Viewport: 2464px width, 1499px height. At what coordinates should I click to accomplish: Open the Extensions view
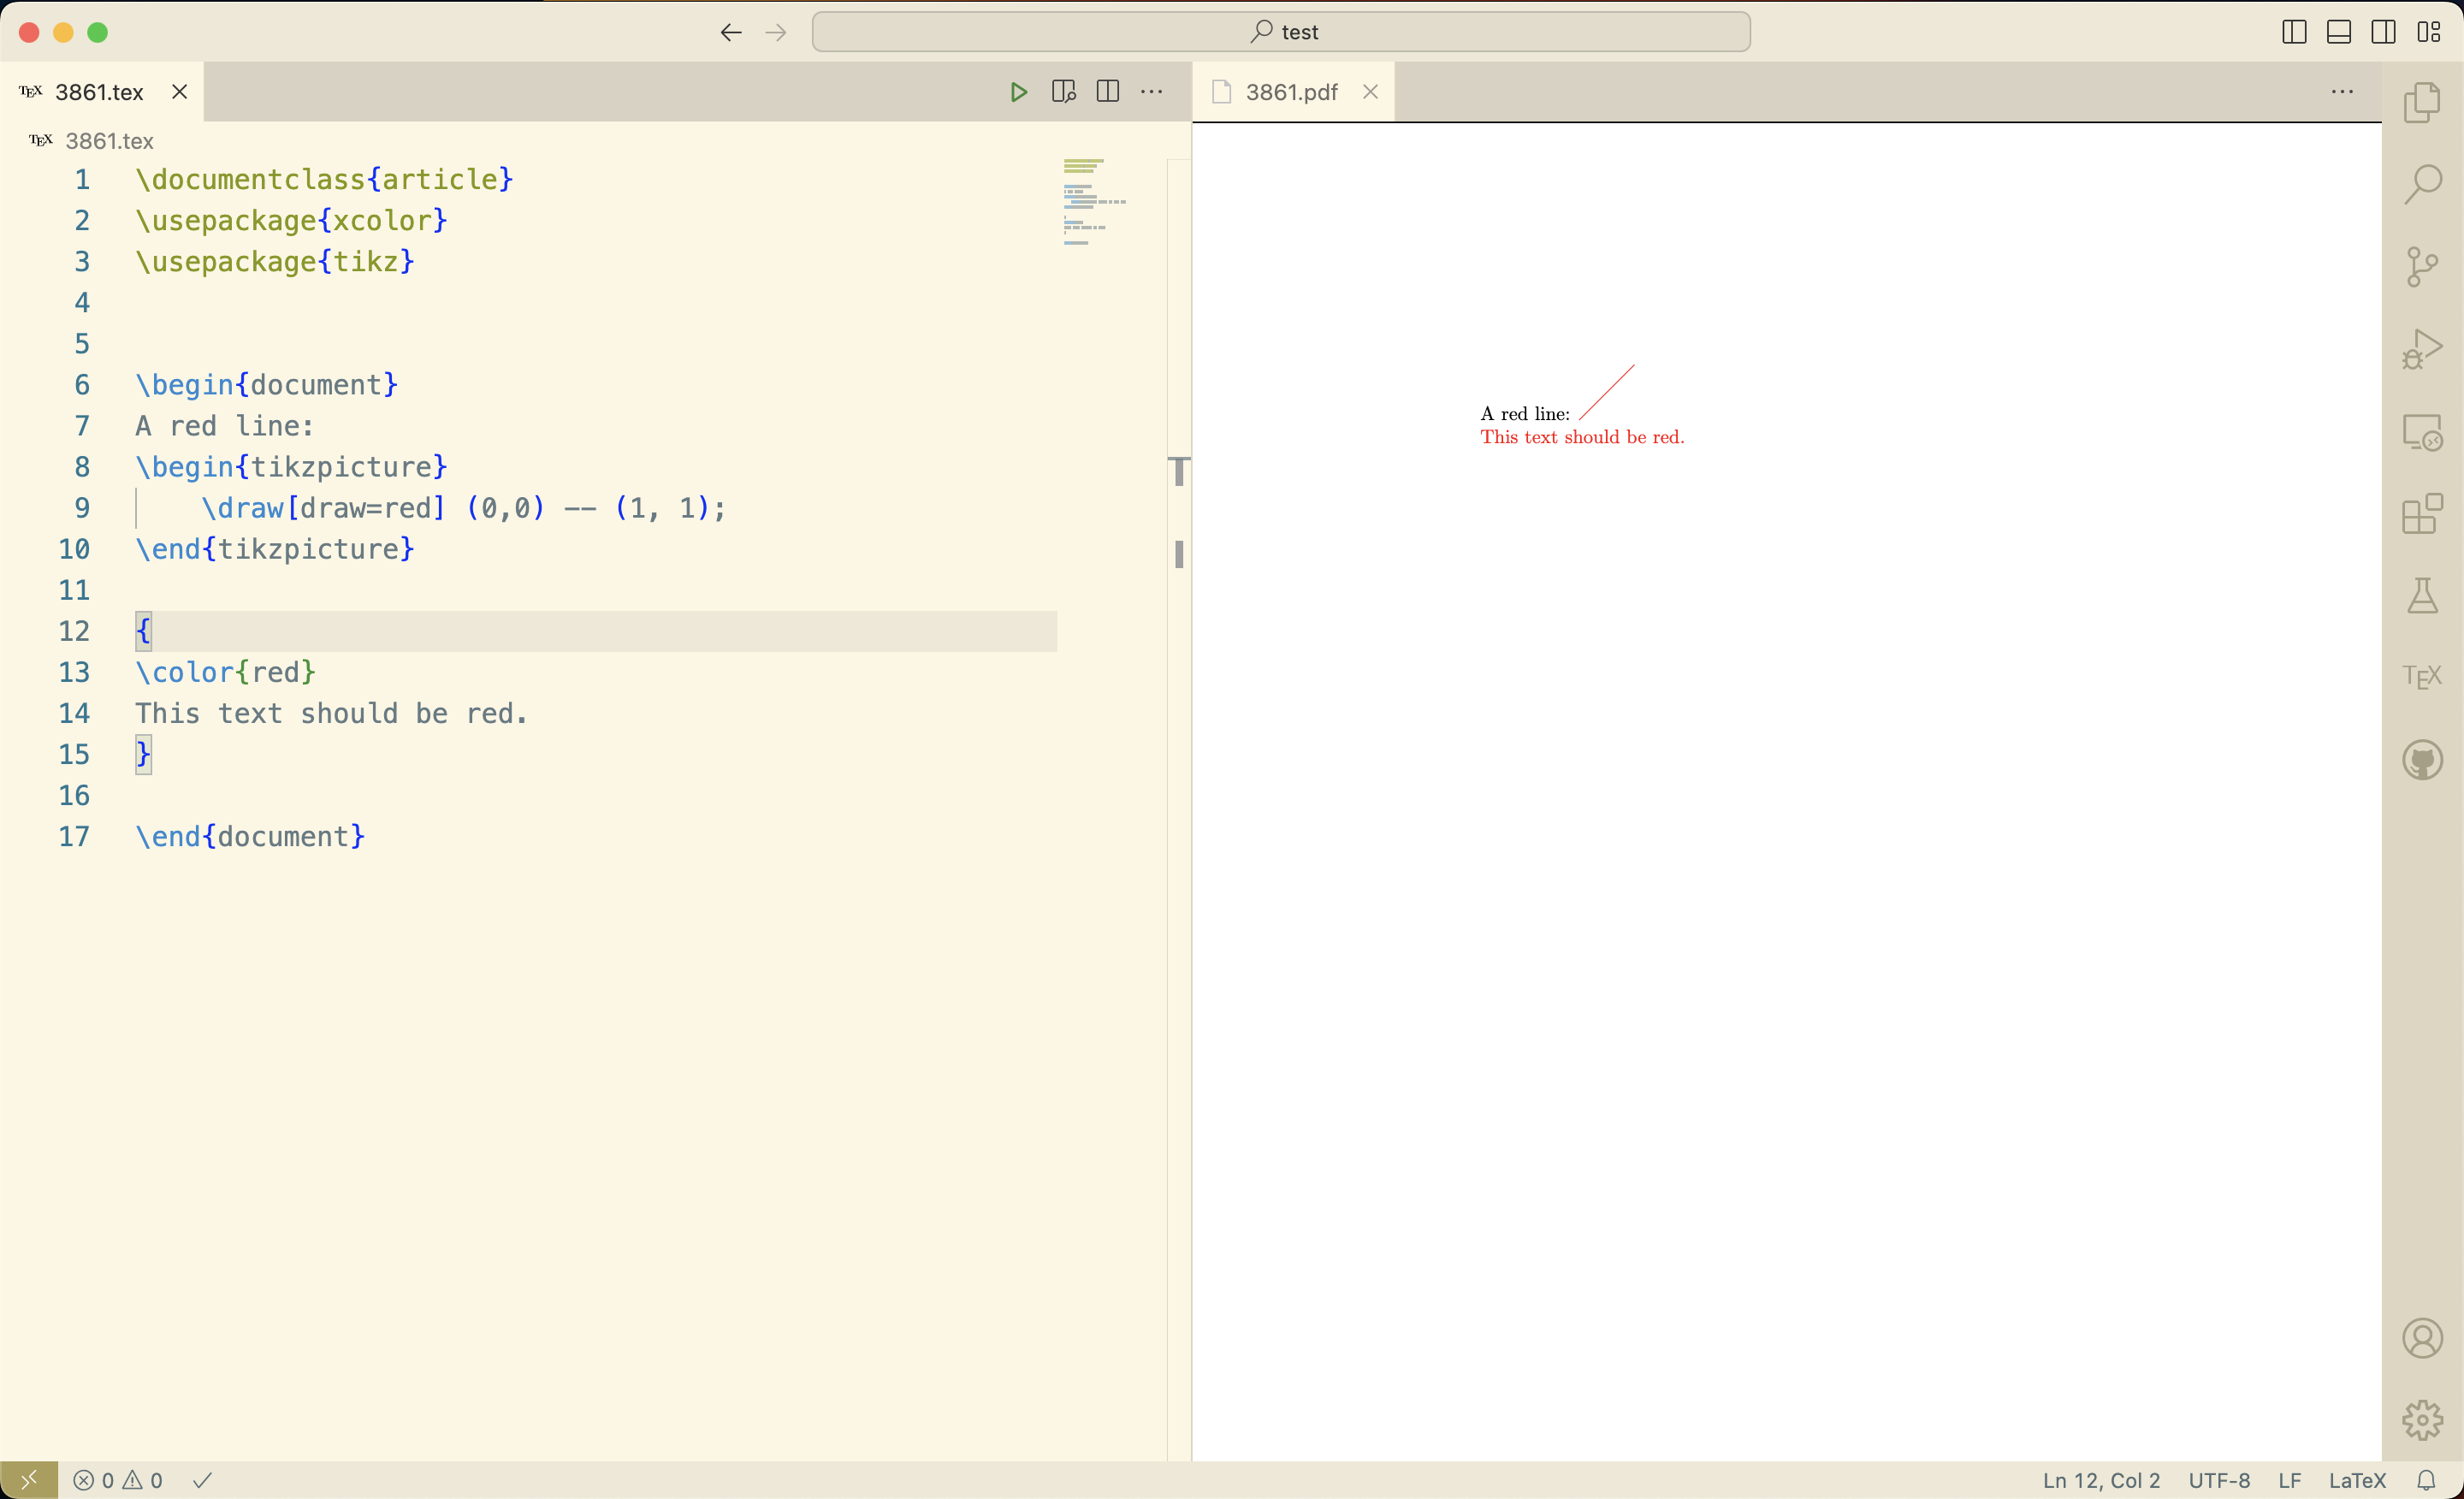pos(2422,514)
